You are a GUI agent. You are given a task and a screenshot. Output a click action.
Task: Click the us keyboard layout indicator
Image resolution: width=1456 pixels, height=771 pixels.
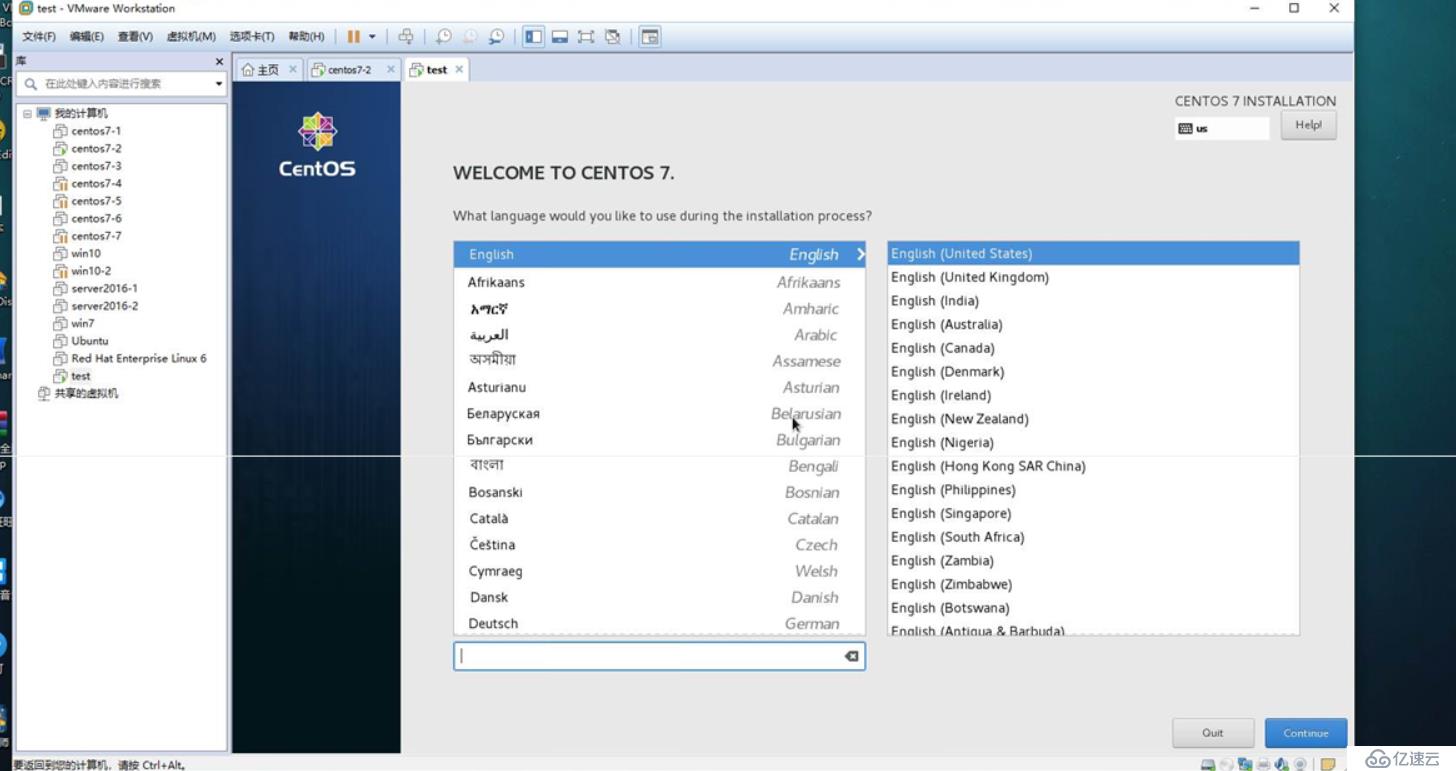click(1221, 128)
